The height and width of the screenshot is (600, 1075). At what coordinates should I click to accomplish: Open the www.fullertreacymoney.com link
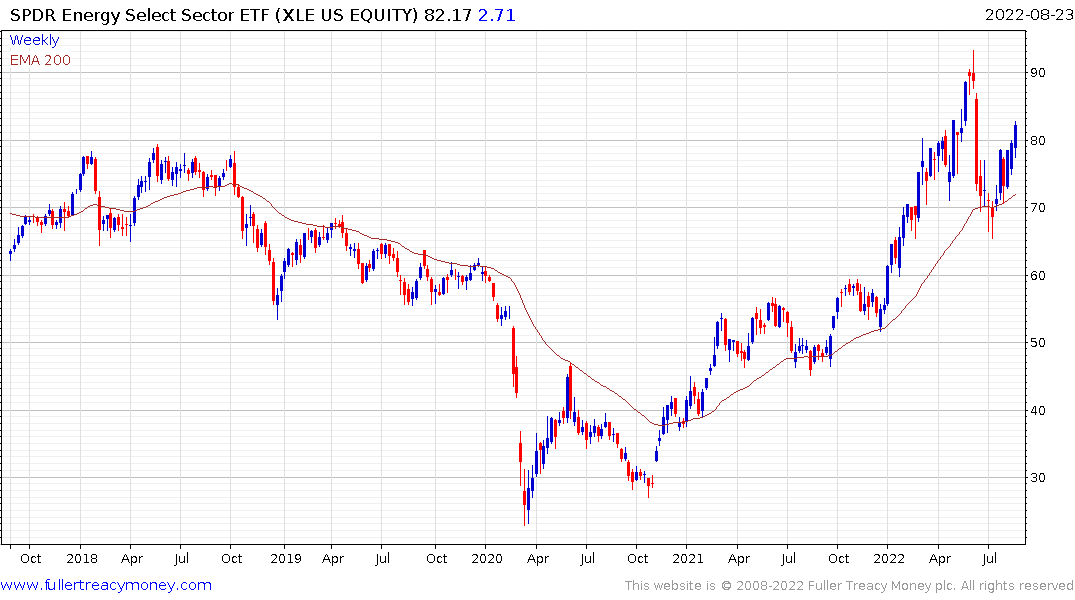(x=106, y=585)
